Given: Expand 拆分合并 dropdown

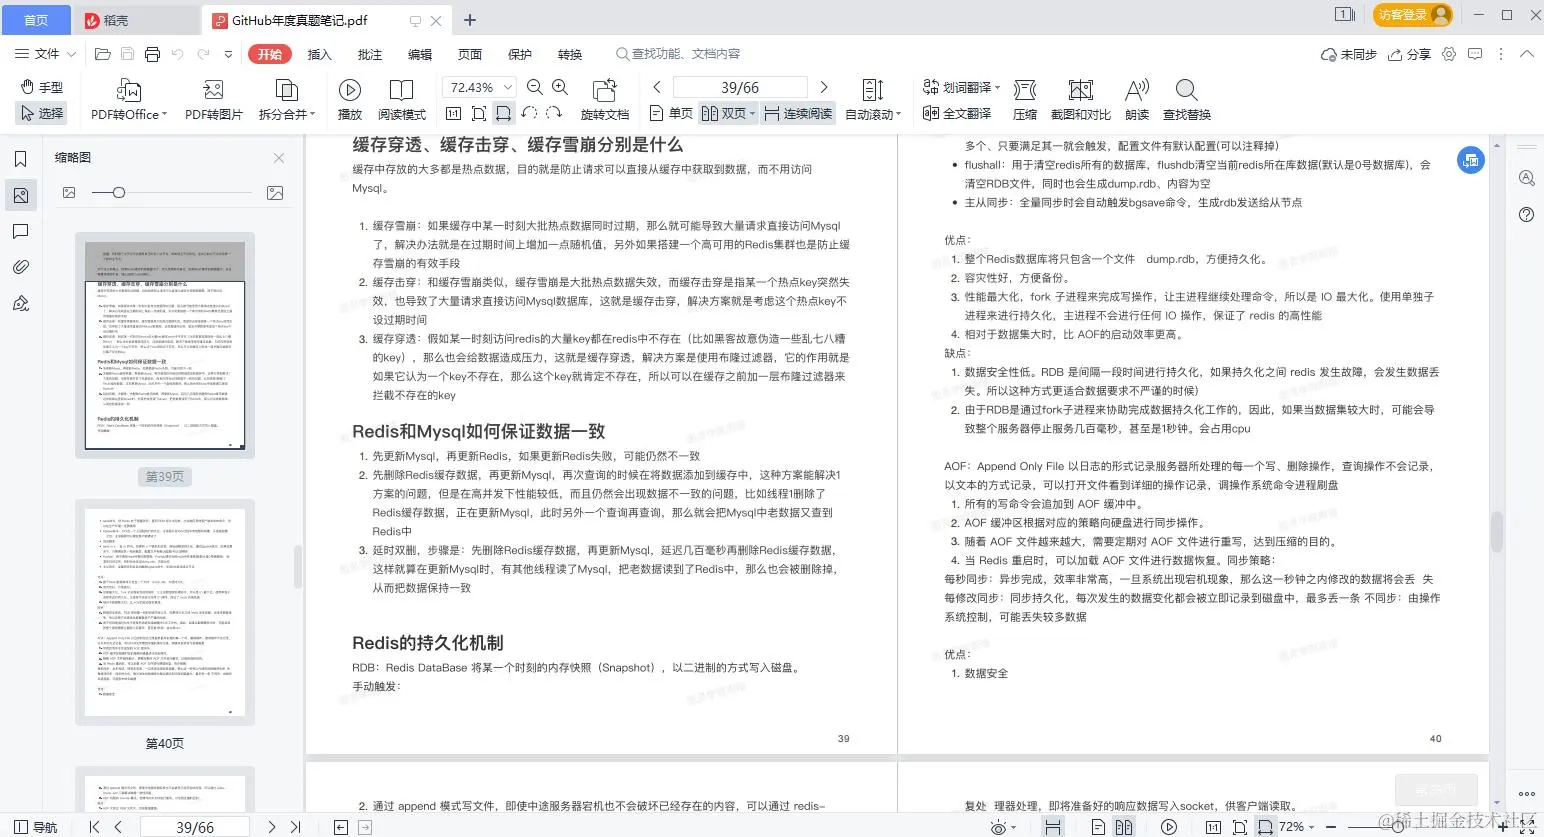Looking at the screenshot, I should 312,114.
